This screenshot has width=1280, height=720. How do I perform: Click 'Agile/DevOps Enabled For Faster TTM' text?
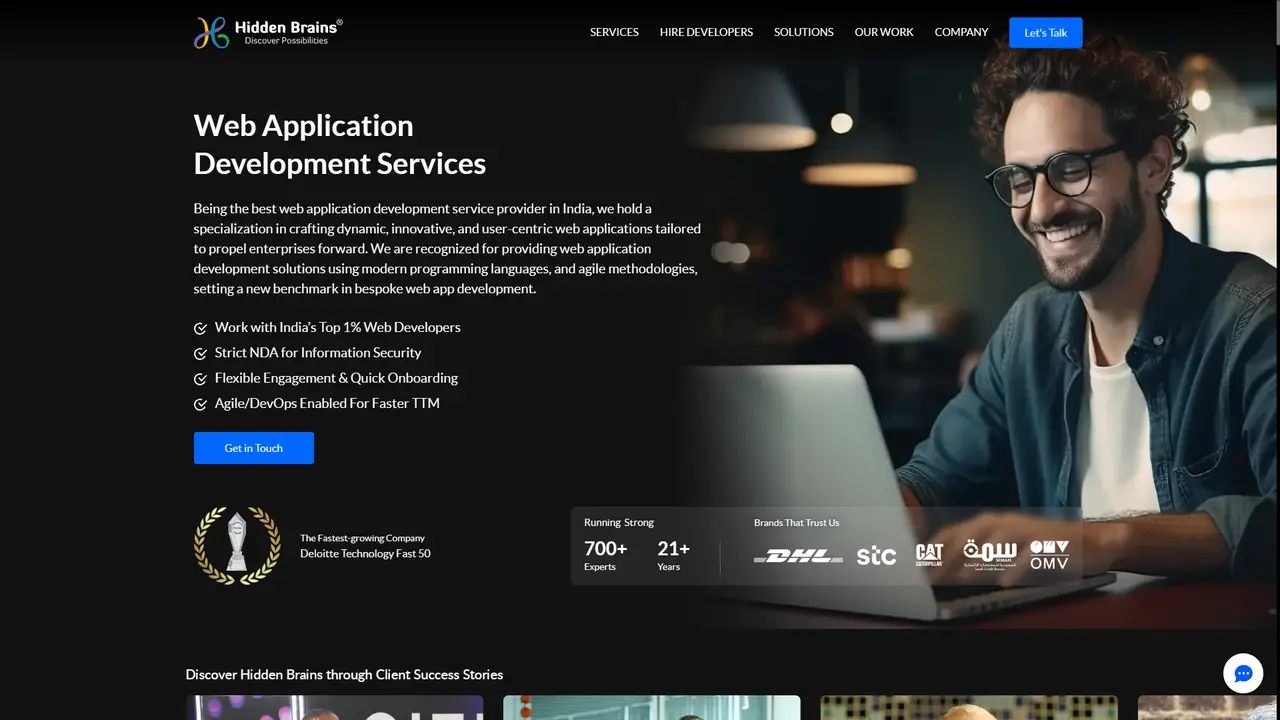[327, 403]
